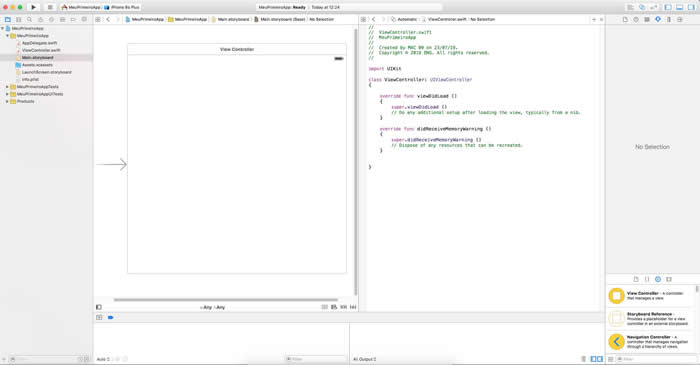Open the Project navigator tab icon
This screenshot has height=365, width=700.
click(8, 20)
